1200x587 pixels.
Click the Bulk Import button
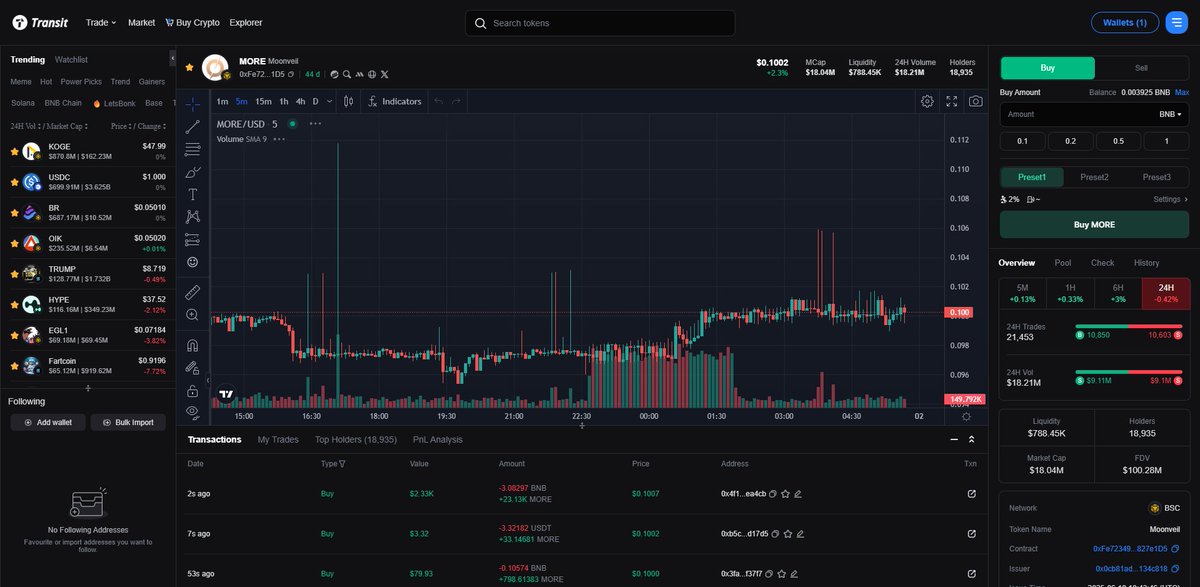click(128, 422)
